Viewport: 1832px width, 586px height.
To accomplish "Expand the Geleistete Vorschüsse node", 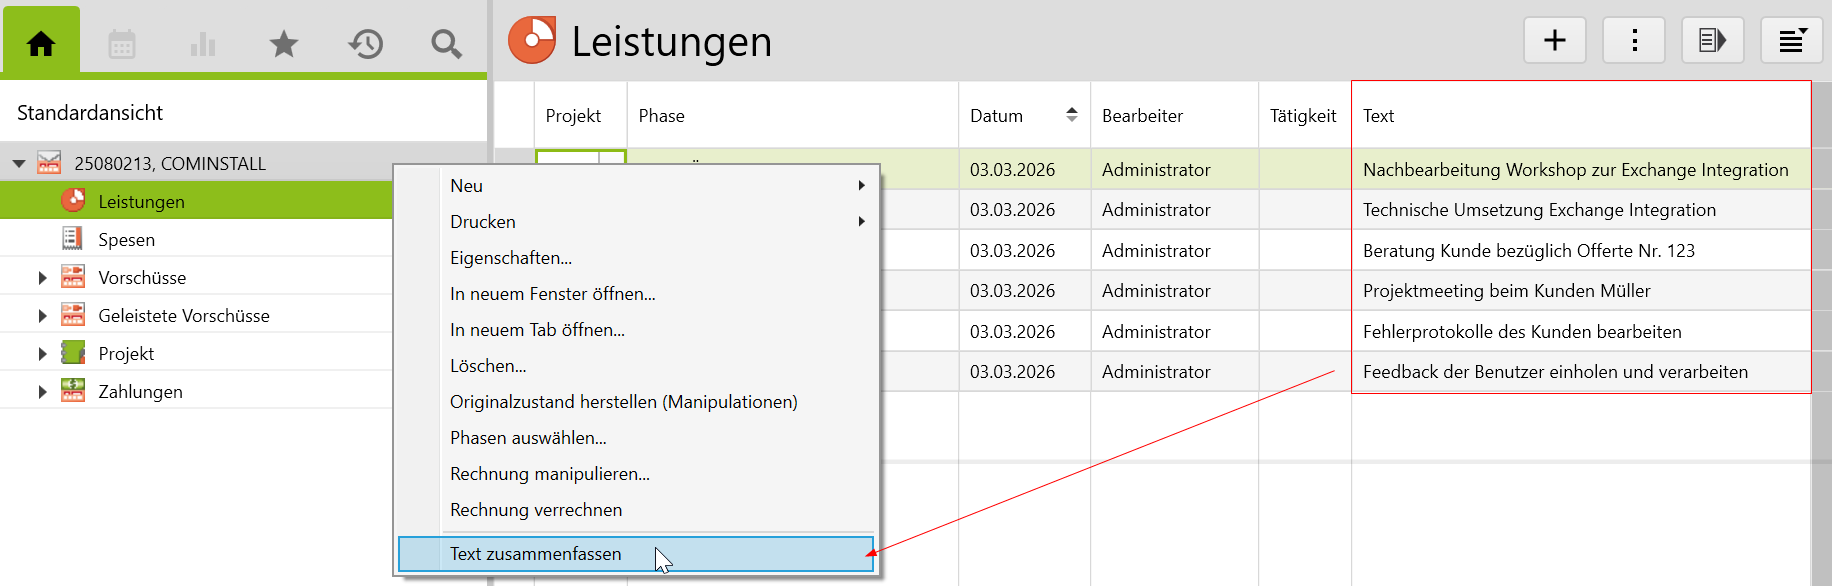I will click(x=42, y=316).
